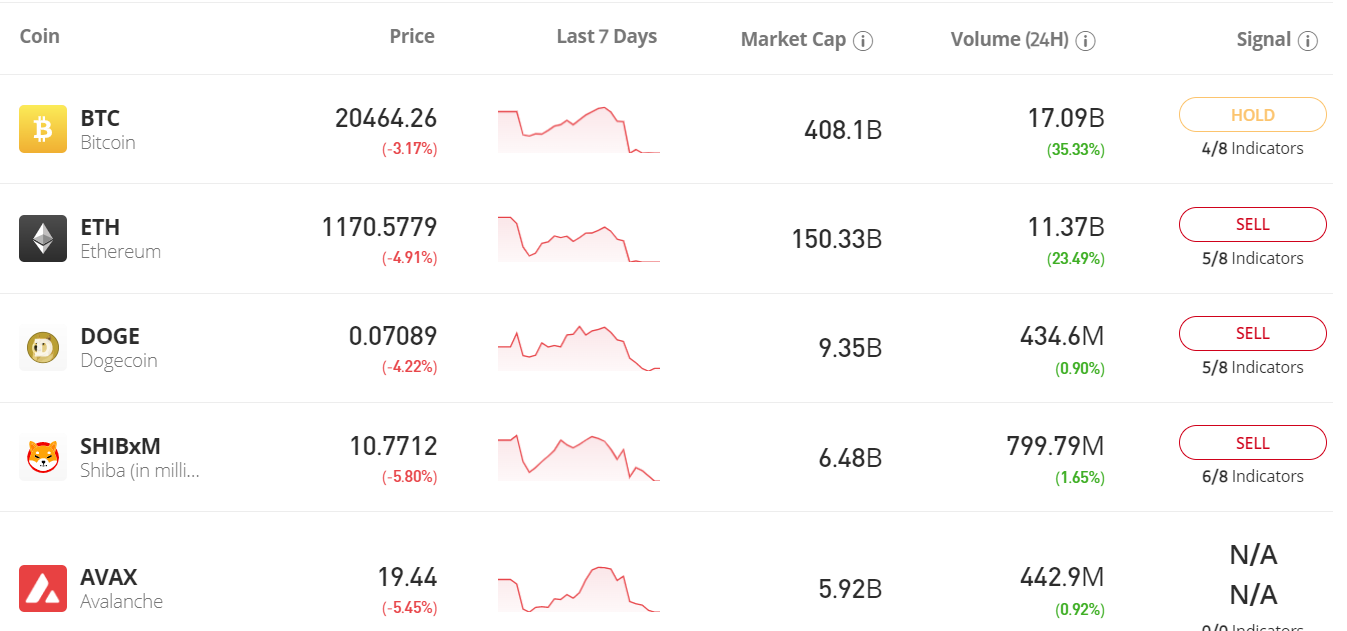This screenshot has width=1347, height=631.
Task: Click the Dogecoin coin icon
Action: [x=44, y=347]
